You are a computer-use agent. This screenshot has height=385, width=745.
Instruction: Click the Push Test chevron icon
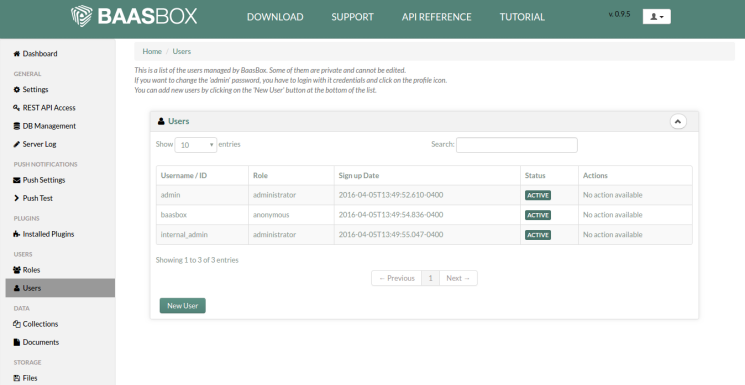17,198
